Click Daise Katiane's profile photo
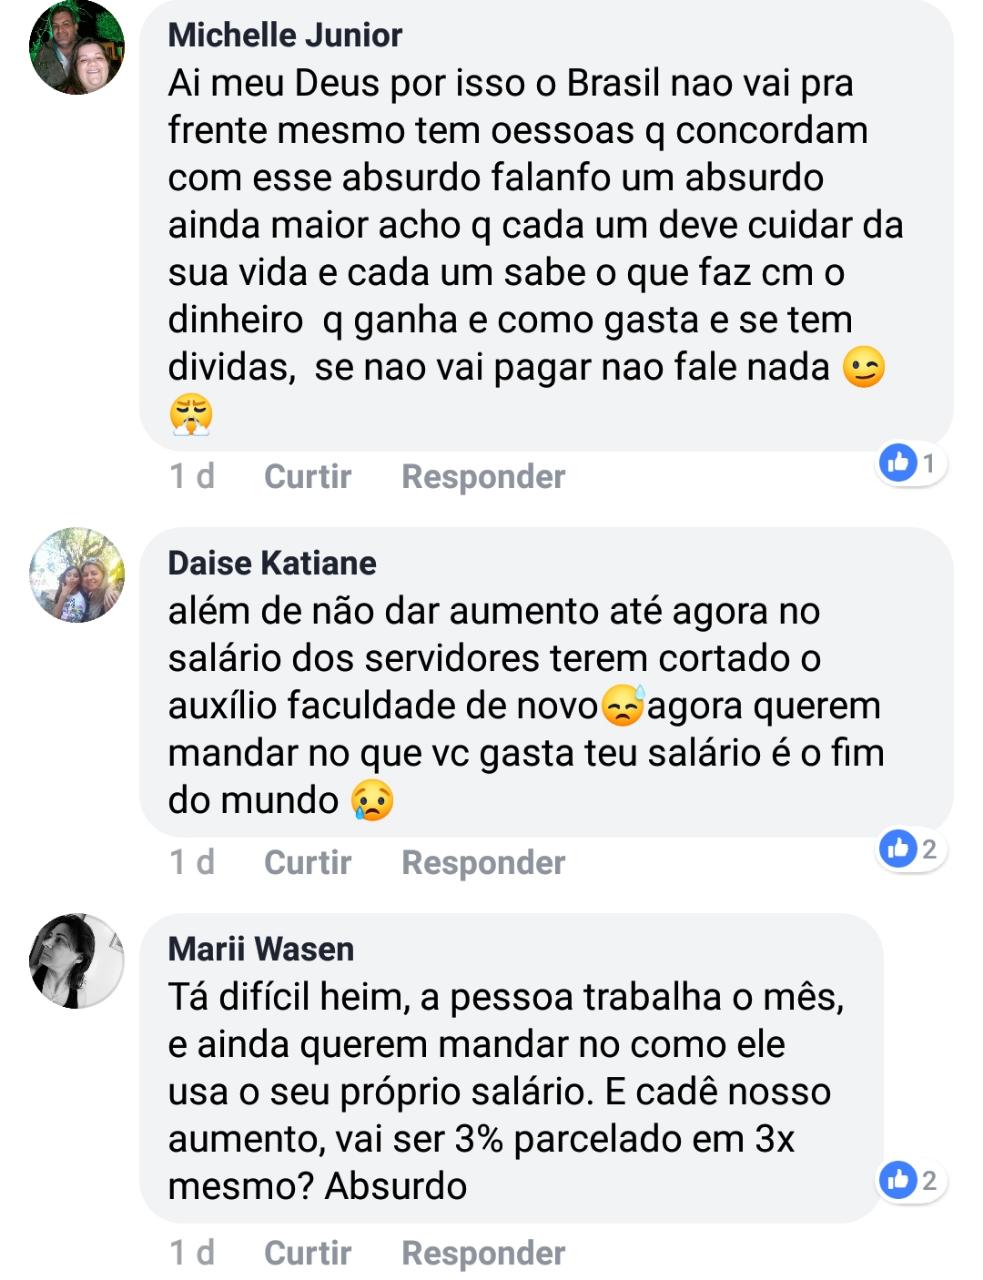Screen dimensions: 983x1280 click(x=77, y=575)
